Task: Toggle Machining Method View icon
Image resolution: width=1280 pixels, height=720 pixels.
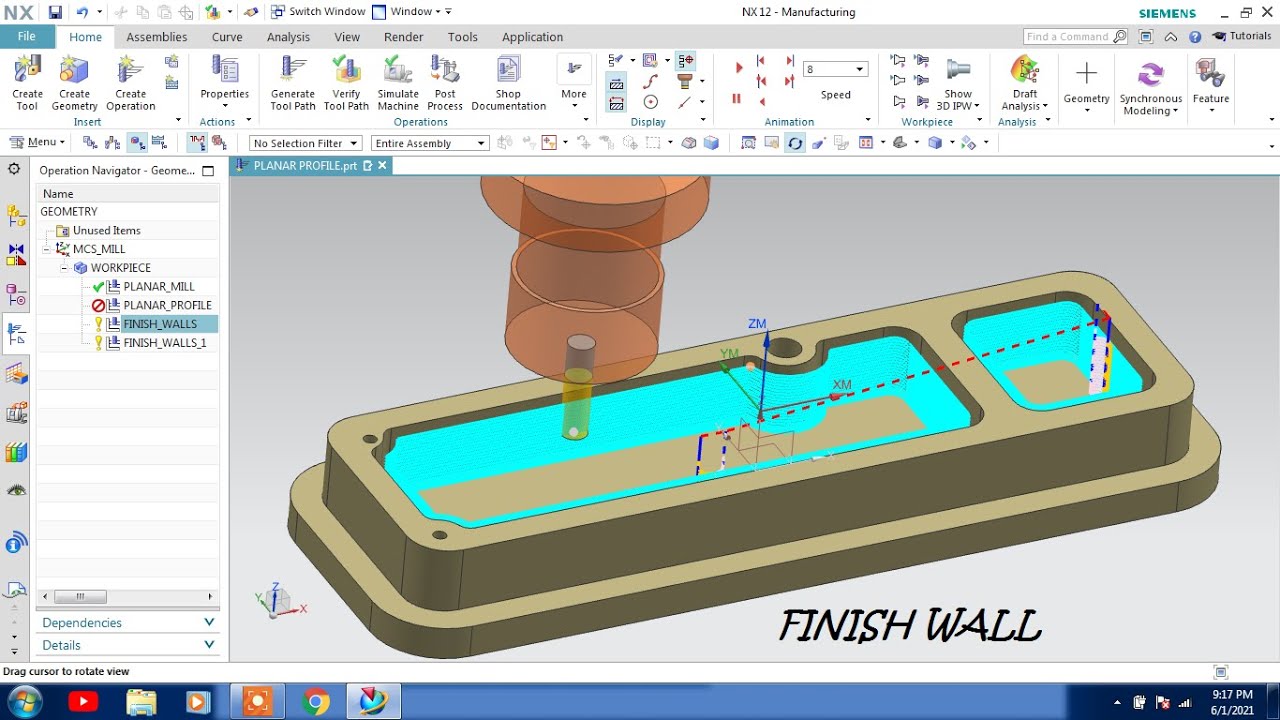Action: [159, 143]
